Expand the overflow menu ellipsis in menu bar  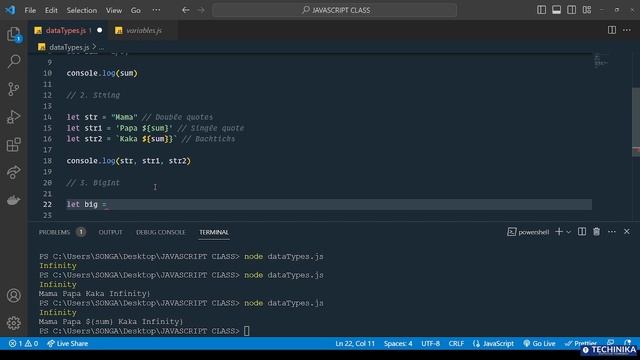point(156,10)
